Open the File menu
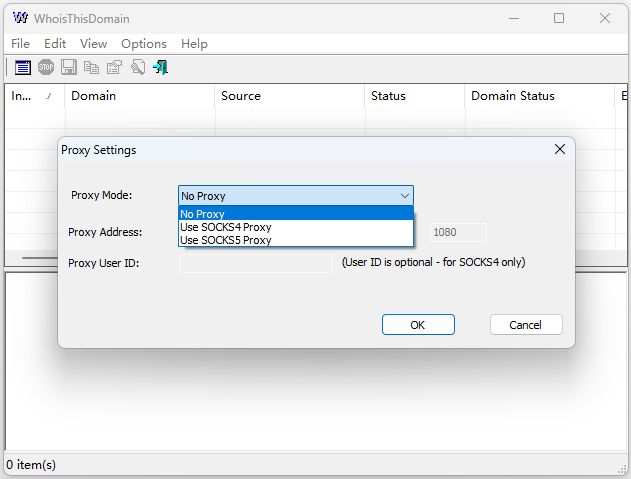The image size is (631, 479). pyautogui.click(x=20, y=43)
